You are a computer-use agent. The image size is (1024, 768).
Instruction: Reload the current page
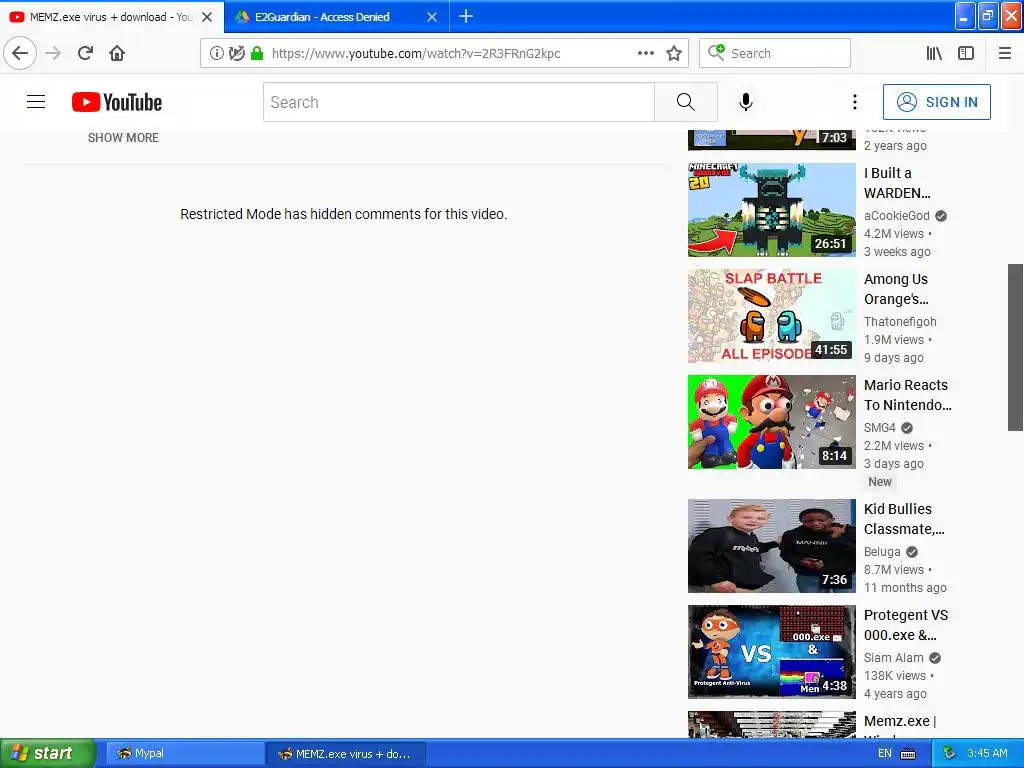pyautogui.click(x=85, y=53)
